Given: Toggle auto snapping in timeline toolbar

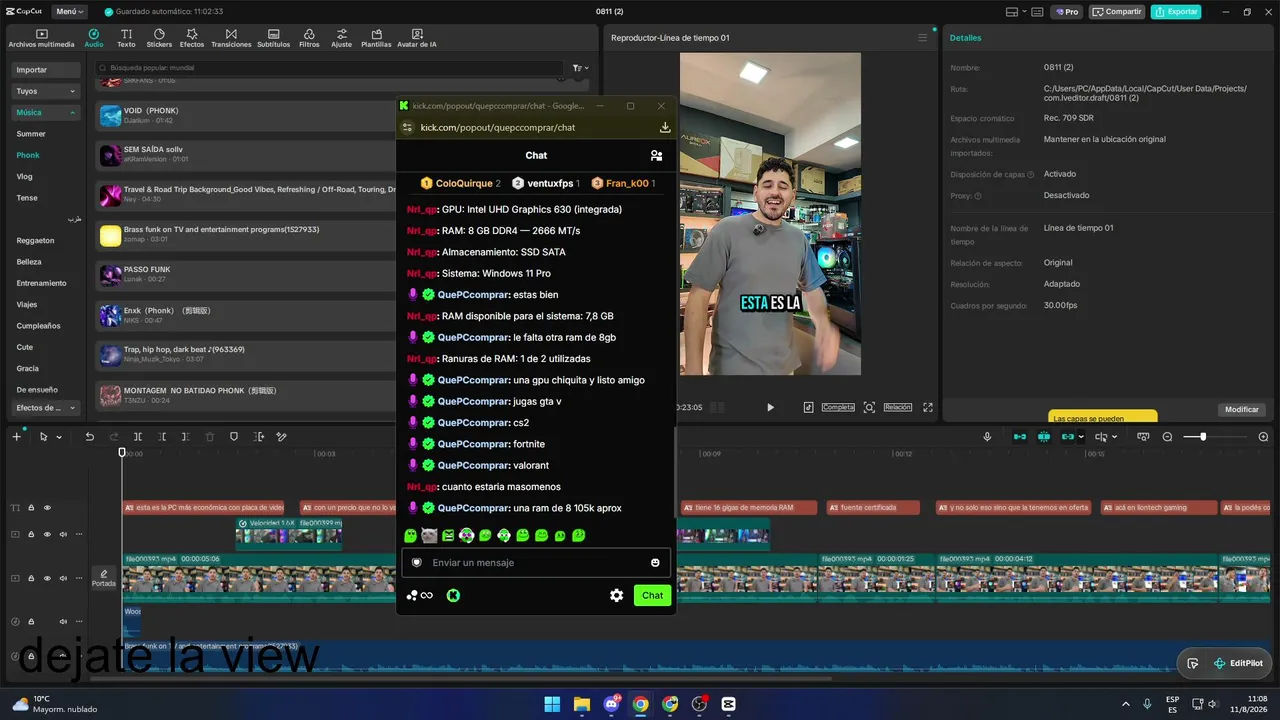Looking at the screenshot, I should 1044,437.
